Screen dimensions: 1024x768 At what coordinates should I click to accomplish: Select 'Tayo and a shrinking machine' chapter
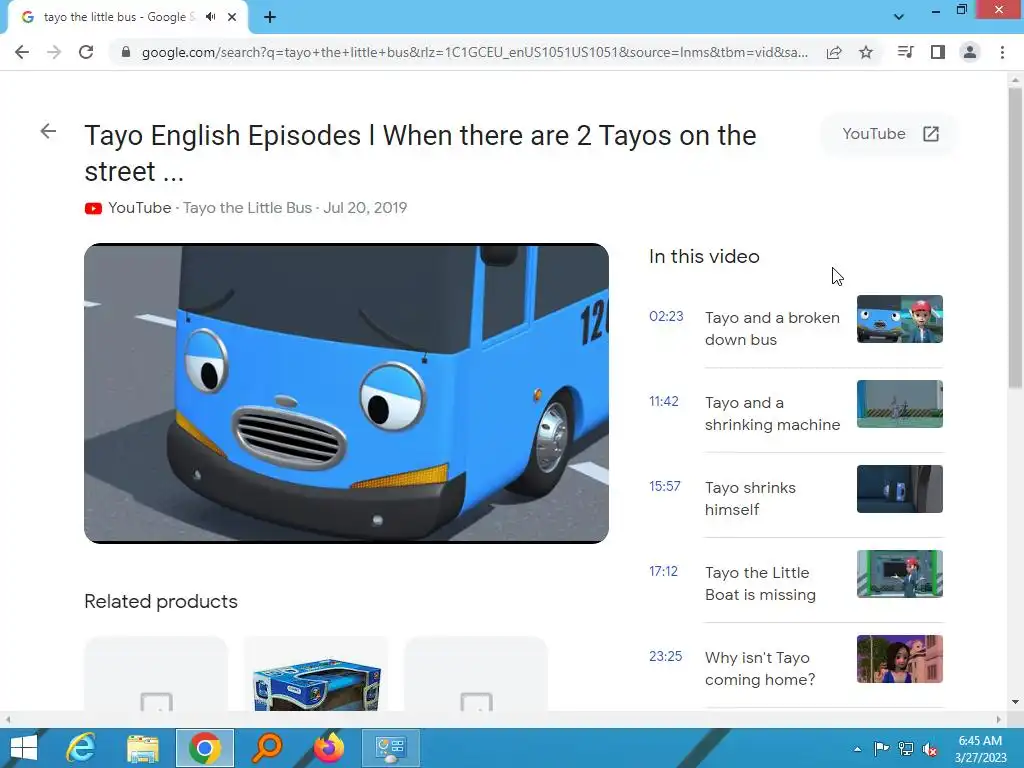(x=772, y=413)
